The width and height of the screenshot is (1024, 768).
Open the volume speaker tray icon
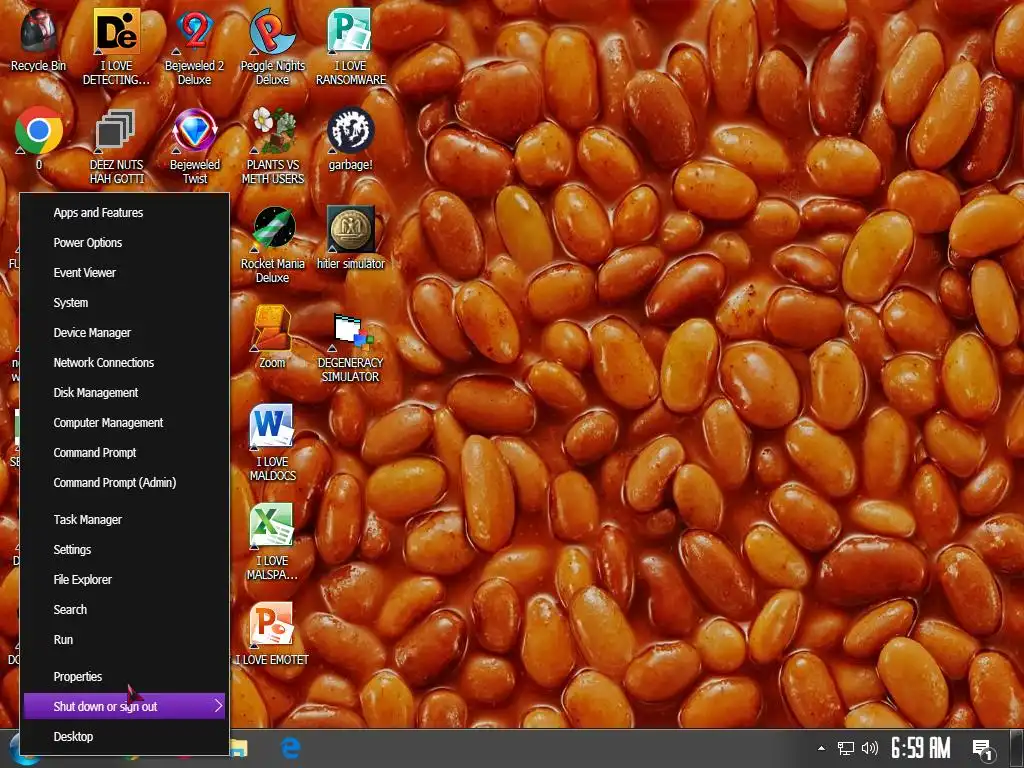click(x=870, y=748)
